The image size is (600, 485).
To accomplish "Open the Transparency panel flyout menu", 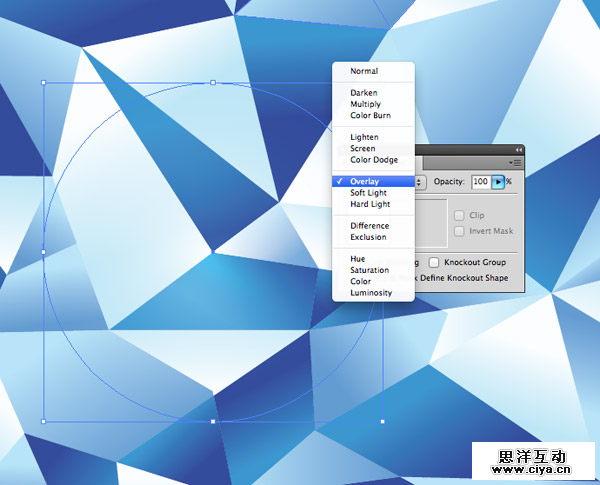I will tap(516, 162).
